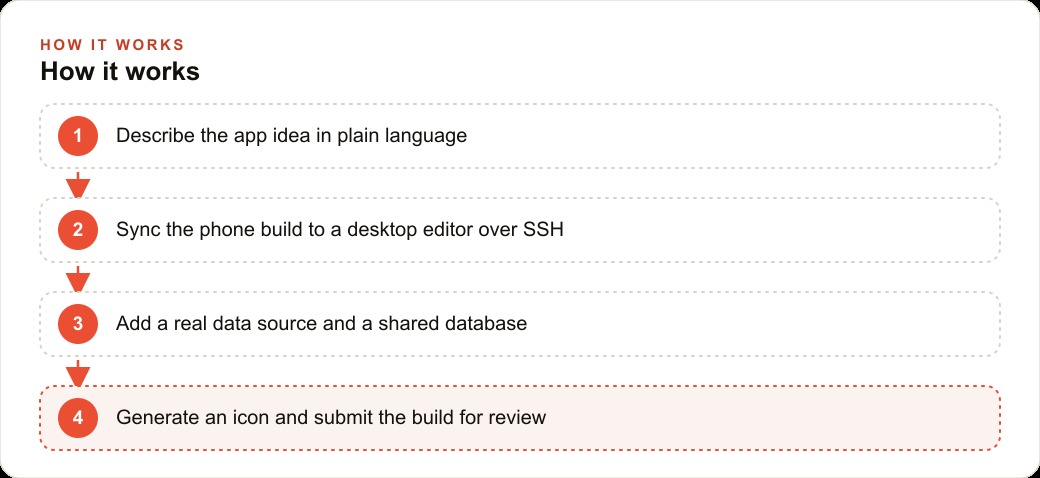Click the highlighted step 4 card's right side
This screenshot has height=478, width=1040.
pos(862,418)
